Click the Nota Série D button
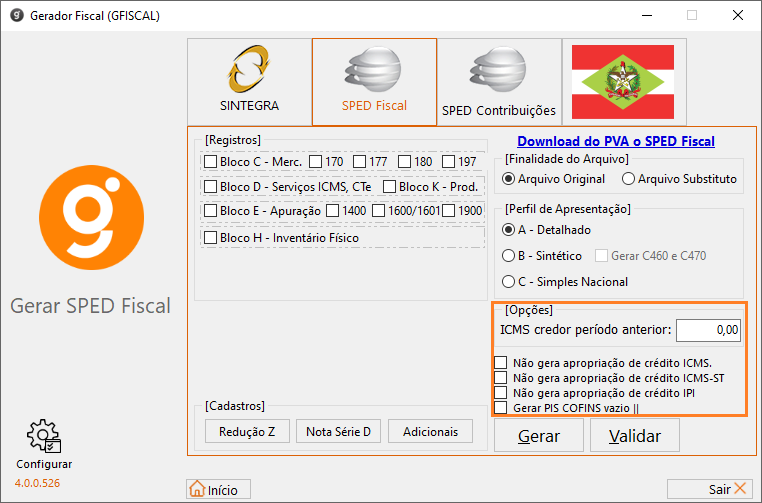 click(x=339, y=432)
